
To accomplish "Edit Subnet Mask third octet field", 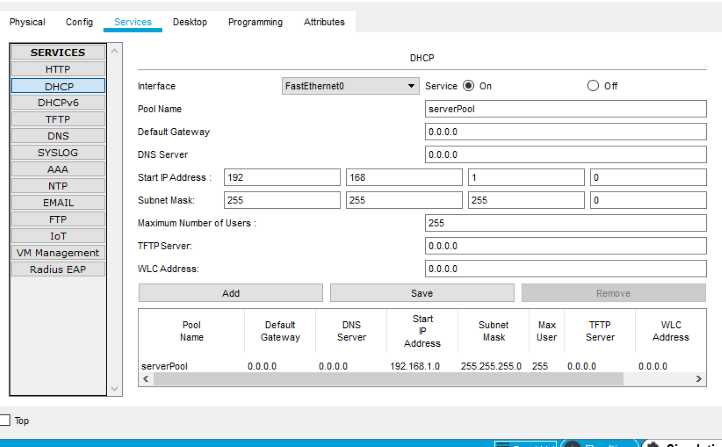I will point(526,200).
